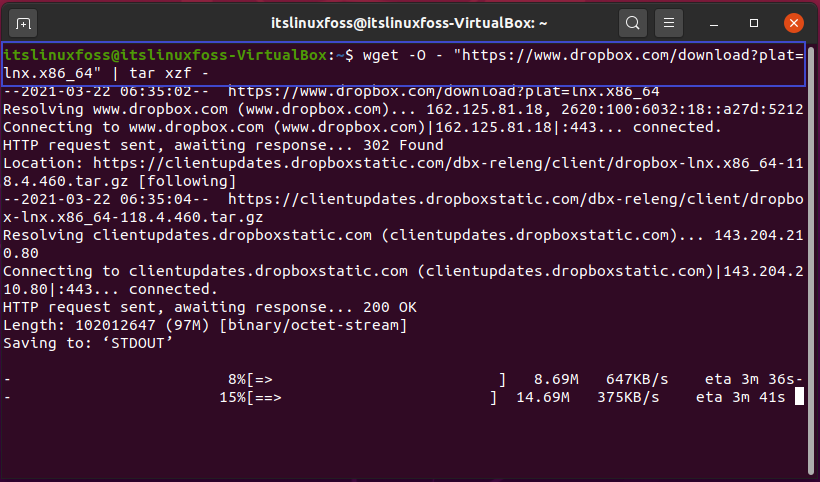The height and width of the screenshot is (482, 820).
Task: Click the '--2021-03-22 06:35:04--' timestamp
Action: [106, 199]
